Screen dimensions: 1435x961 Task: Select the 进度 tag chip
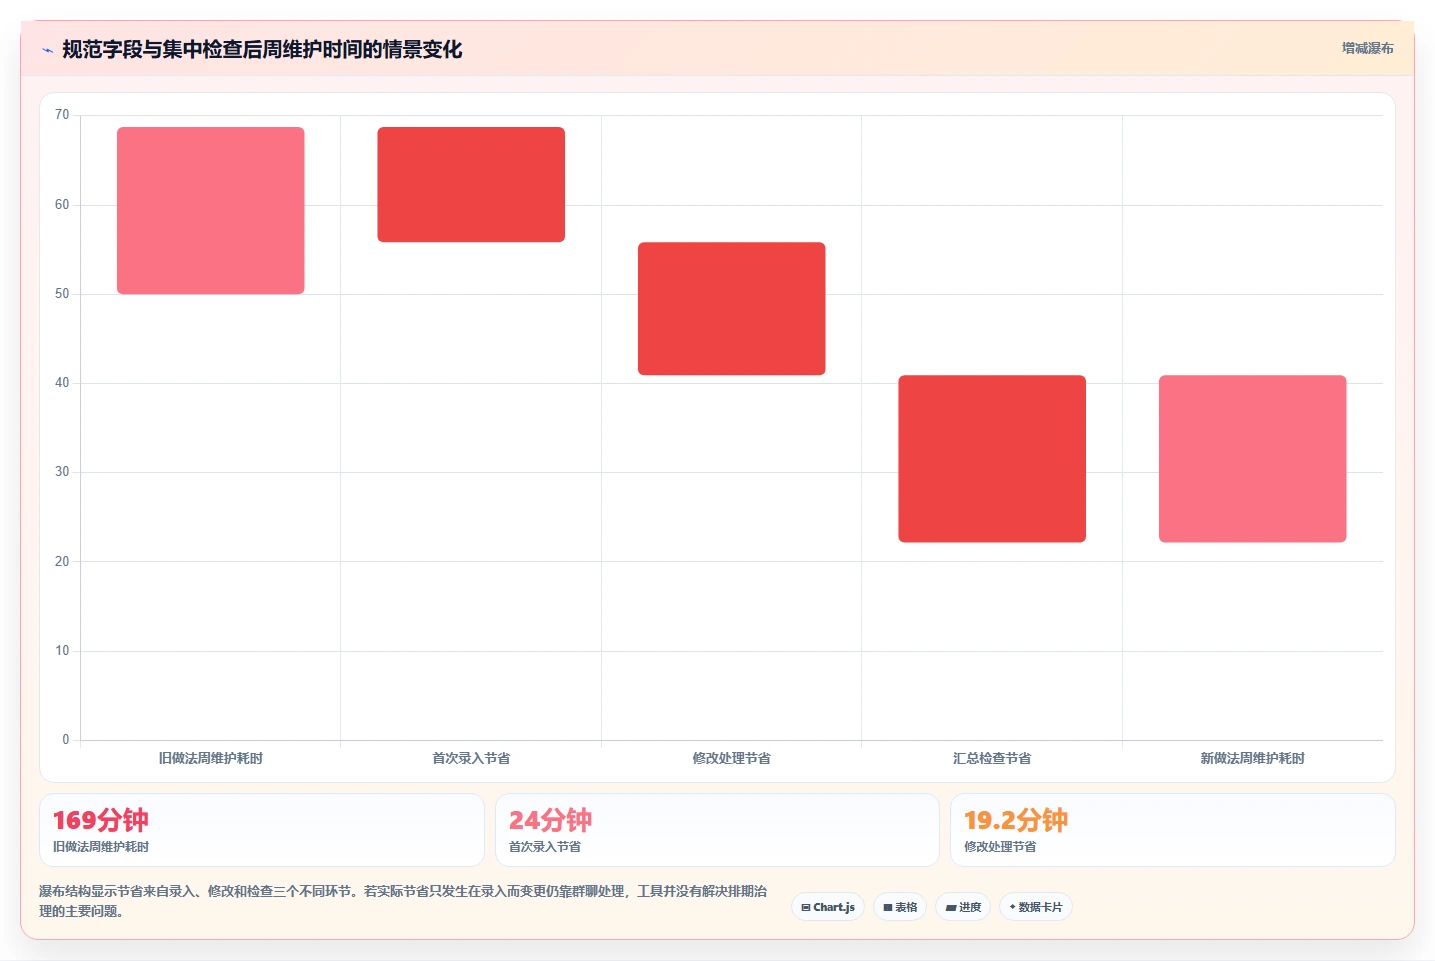(963, 907)
